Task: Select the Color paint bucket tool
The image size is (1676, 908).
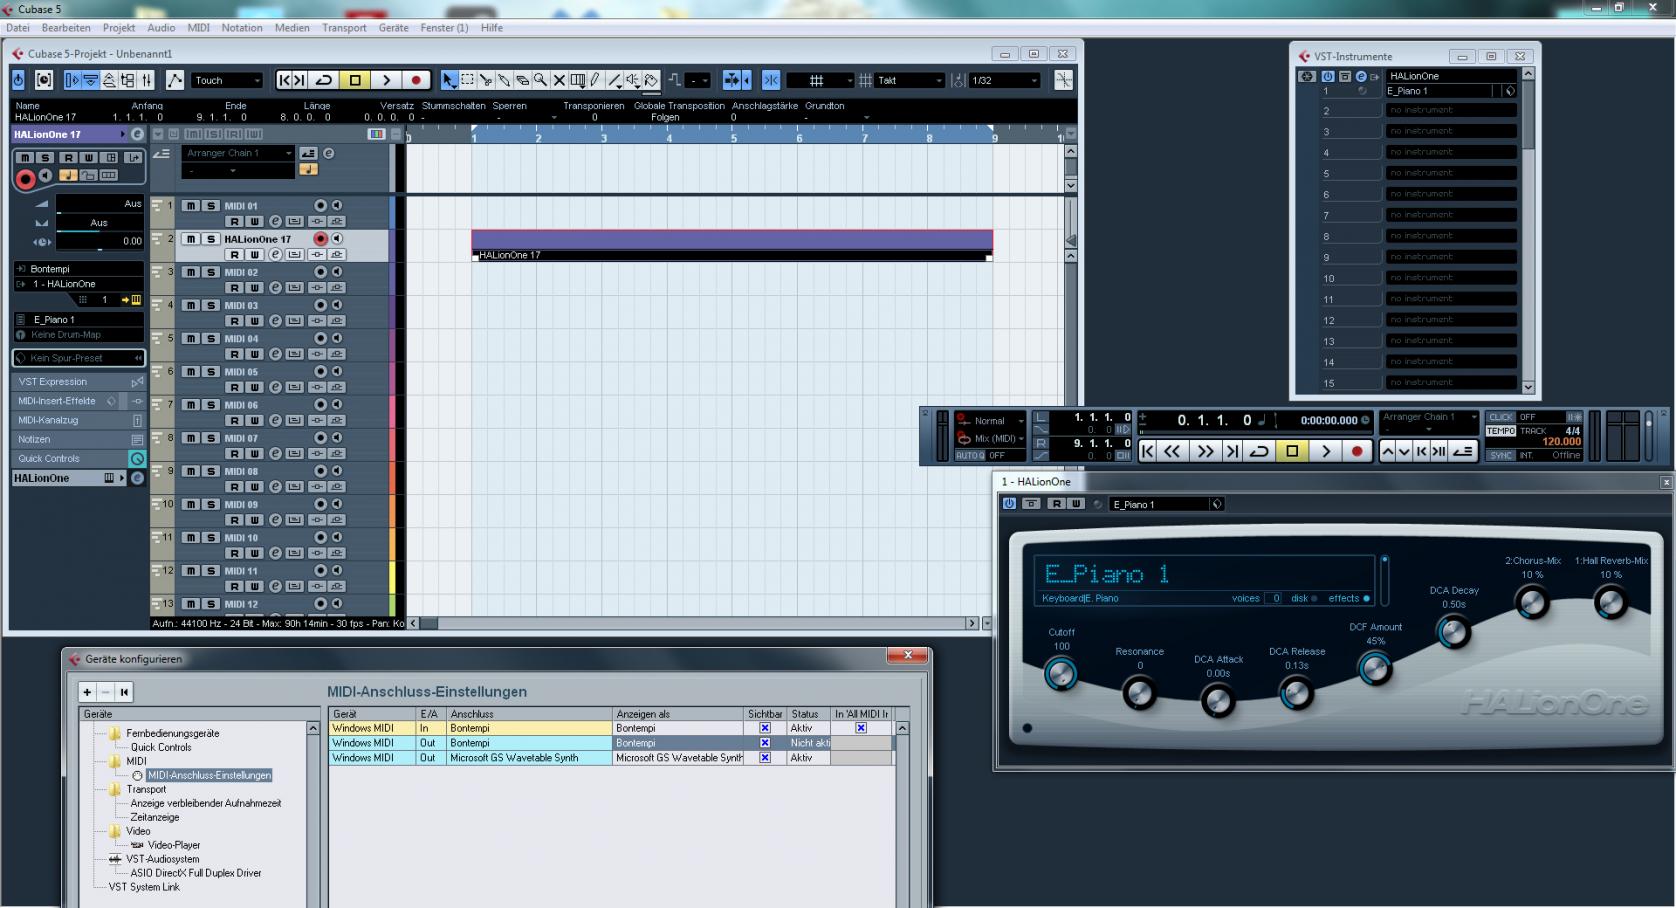Action: (x=651, y=80)
